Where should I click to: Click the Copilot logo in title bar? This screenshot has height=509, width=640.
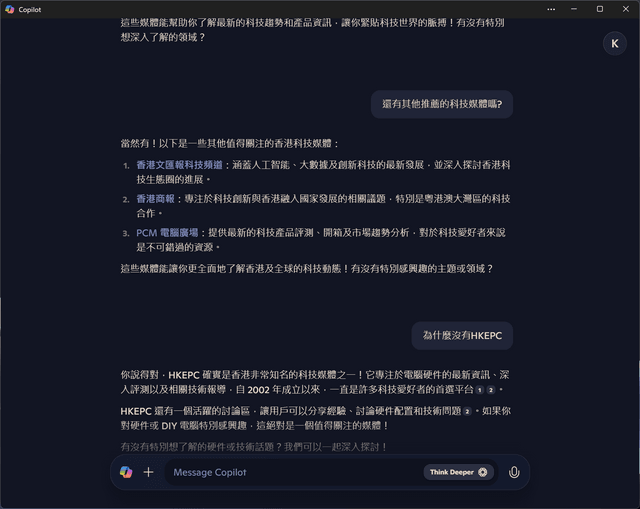pos(10,9)
